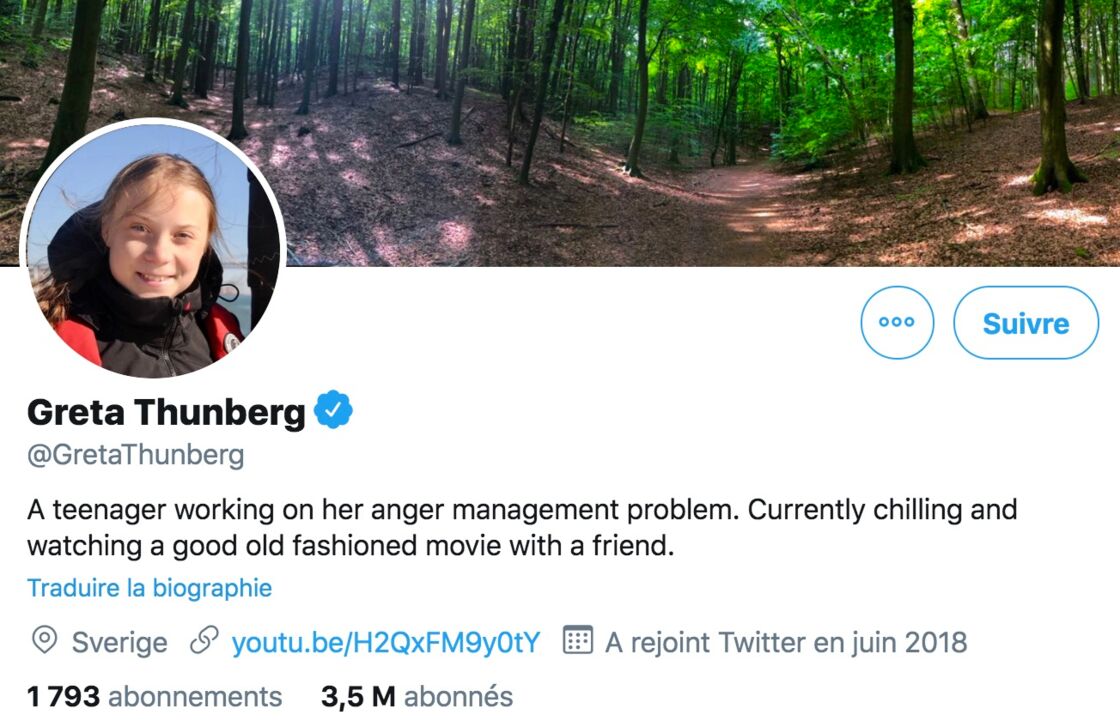The image size is (1120, 727).
Task: Click the Sverige location text
Action: pyautogui.click(x=119, y=643)
